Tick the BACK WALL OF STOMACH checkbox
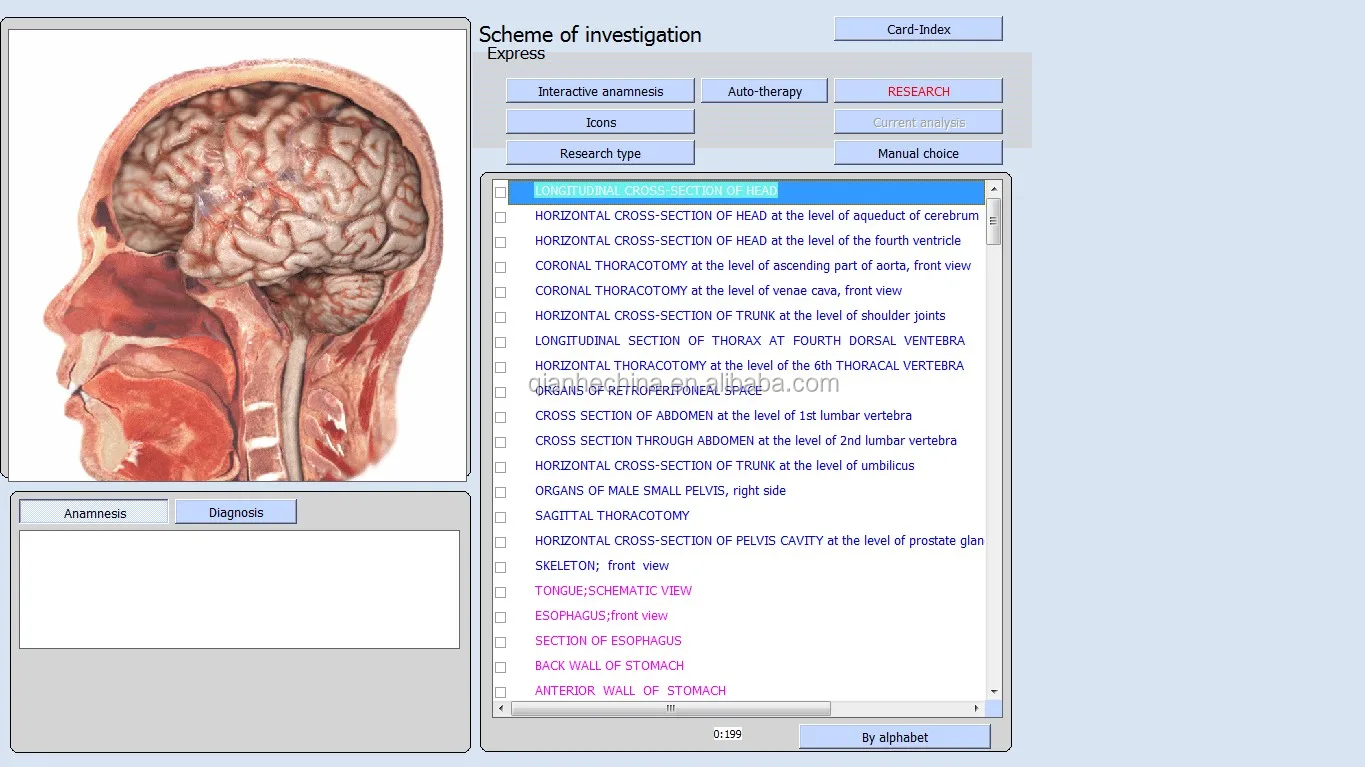 click(x=500, y=667)
